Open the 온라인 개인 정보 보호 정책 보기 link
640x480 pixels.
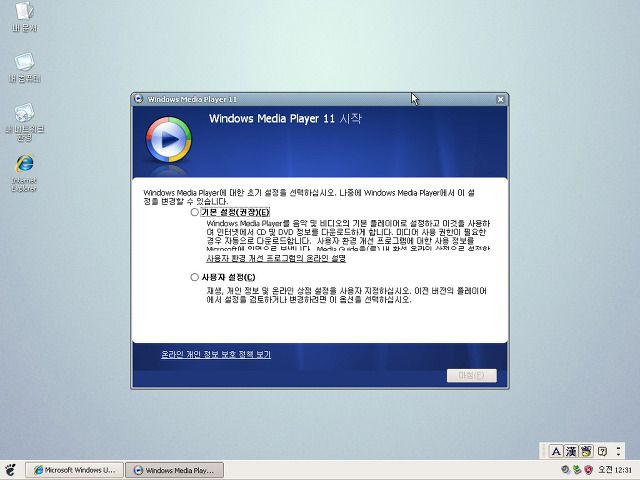(x=216, y=354)
